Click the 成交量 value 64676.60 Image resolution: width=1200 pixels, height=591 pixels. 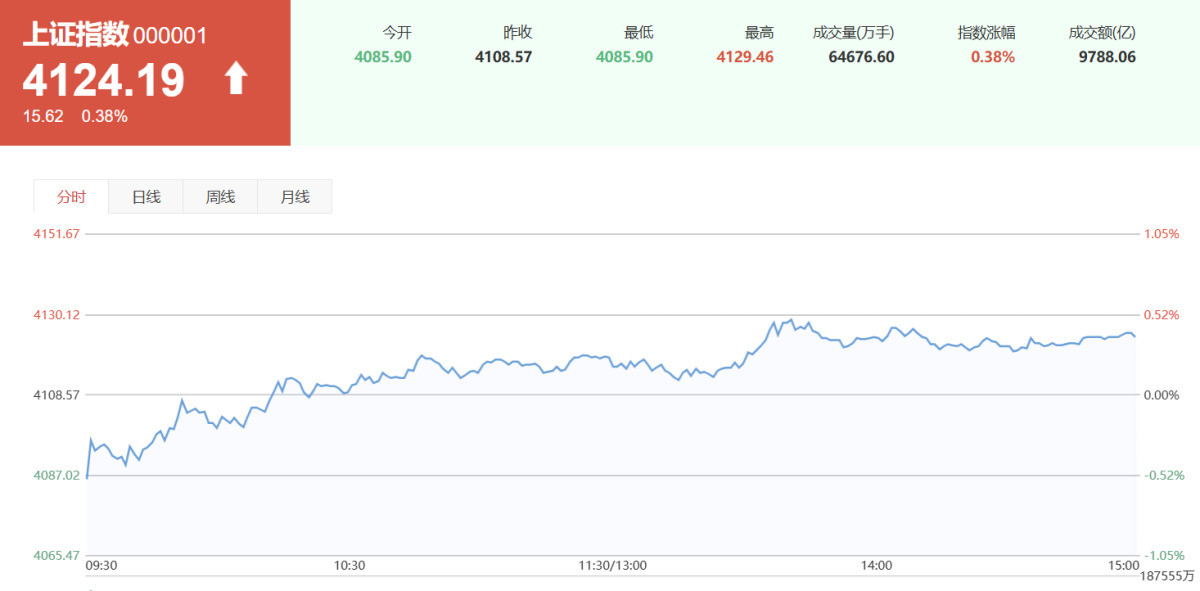[x=861, y=57]
